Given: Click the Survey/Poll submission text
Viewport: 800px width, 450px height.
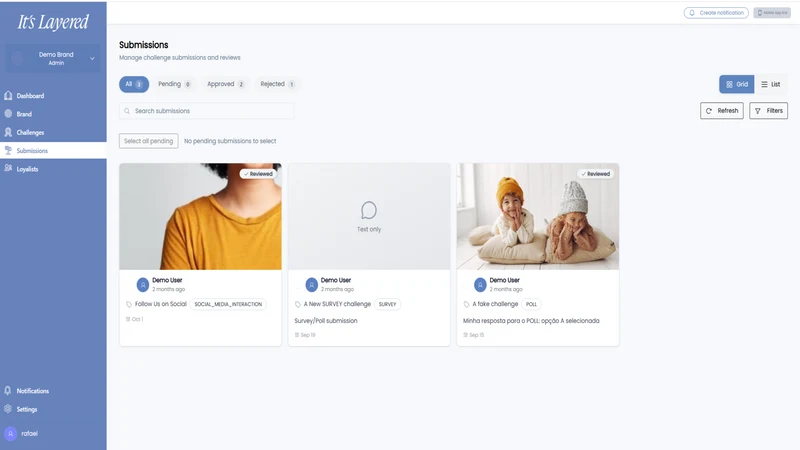Looking at the screenshot, I should coord(326,321).
